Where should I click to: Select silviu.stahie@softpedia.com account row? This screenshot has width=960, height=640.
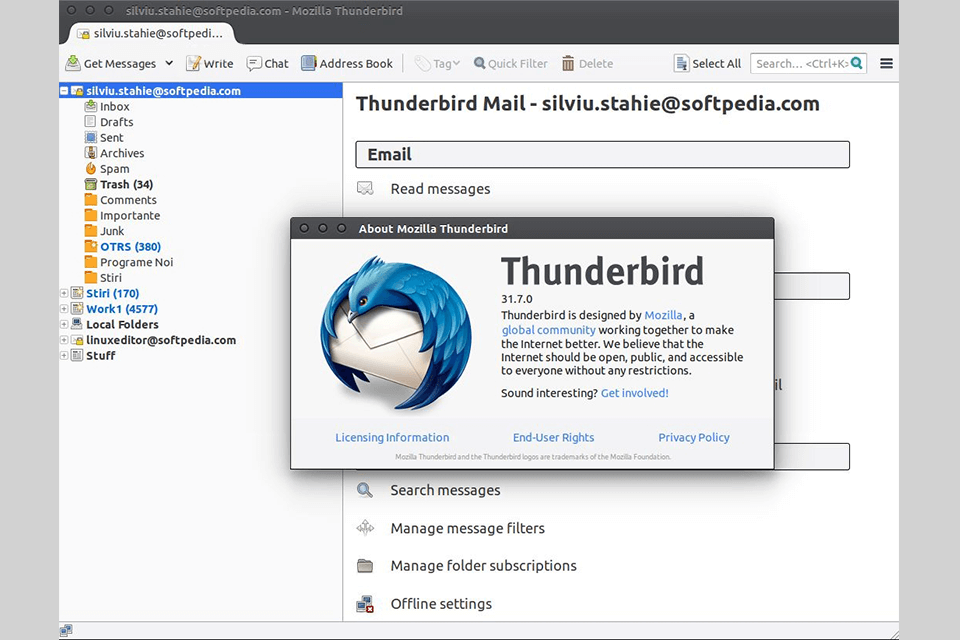201,91
